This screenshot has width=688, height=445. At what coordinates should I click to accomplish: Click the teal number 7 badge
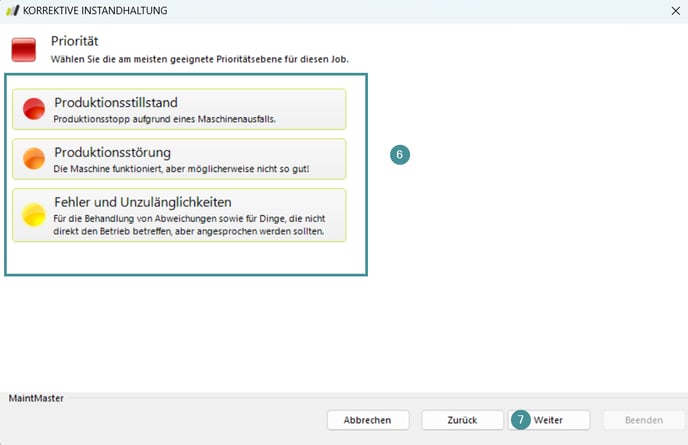[x=521, y=420]
